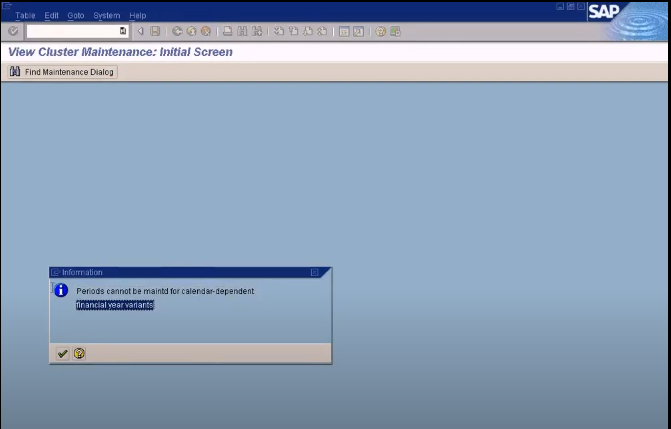The width and height of the screenshot is (671, 429).
Task: Click the yellow Help icon in the toolbar
Action: [380, 31]
